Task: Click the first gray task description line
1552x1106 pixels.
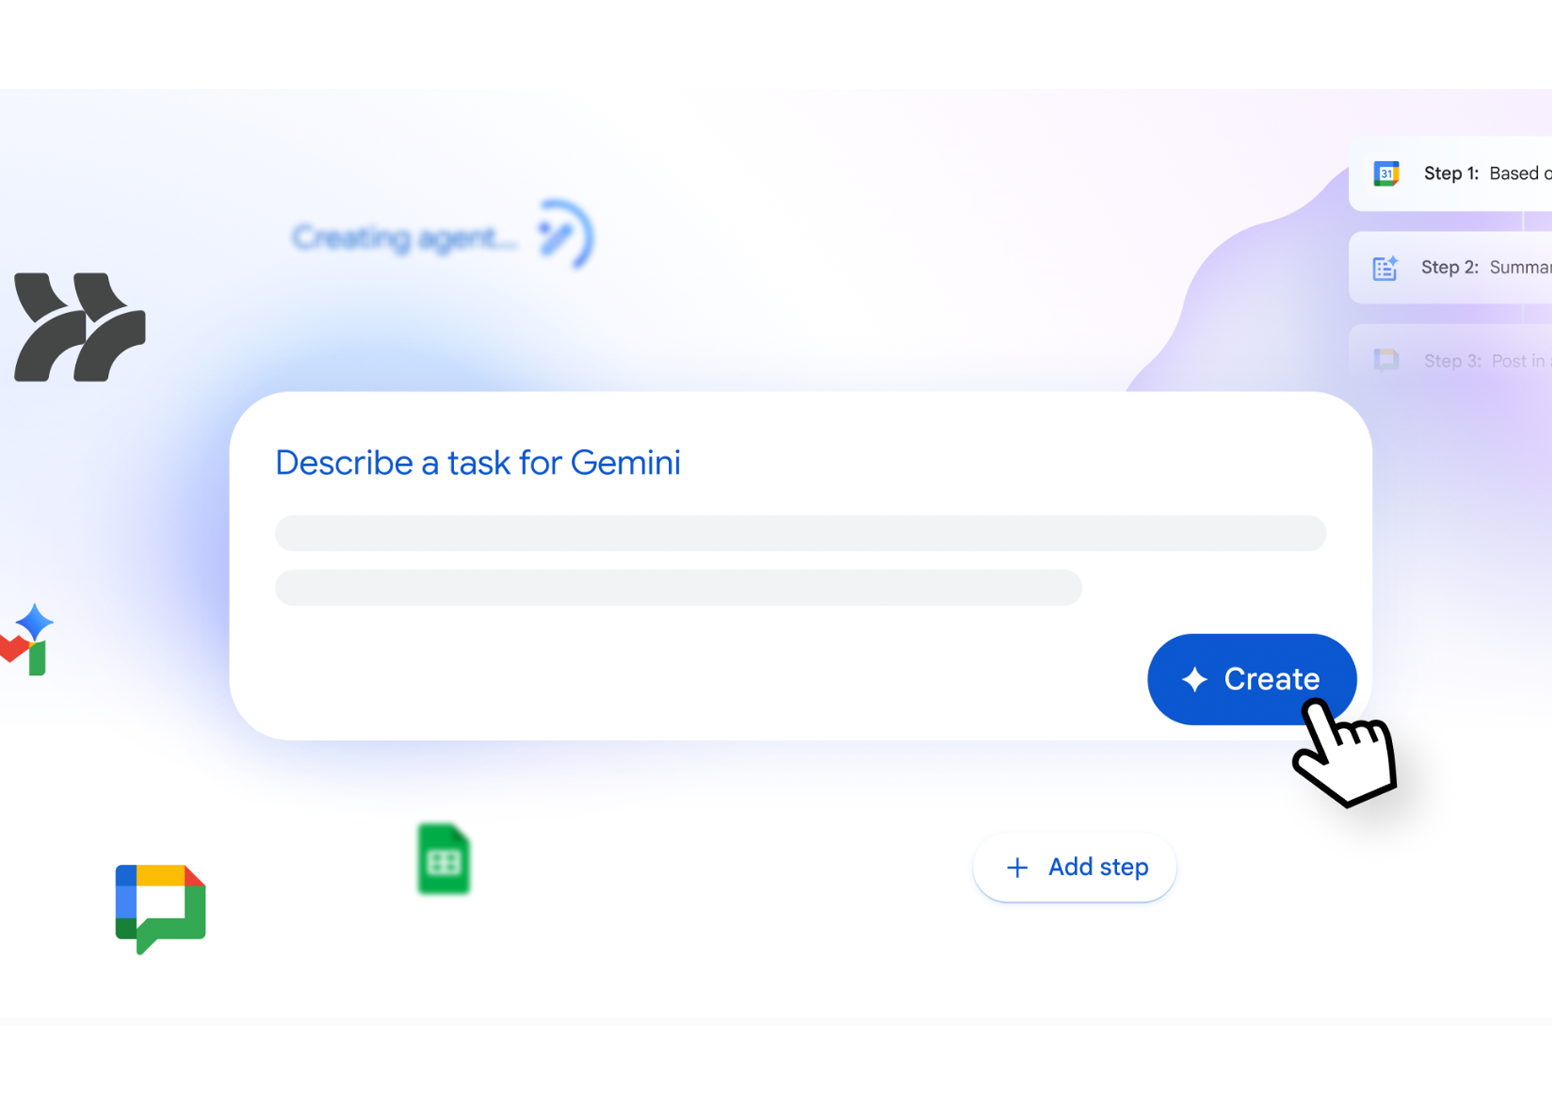Action: click(801, 533)
